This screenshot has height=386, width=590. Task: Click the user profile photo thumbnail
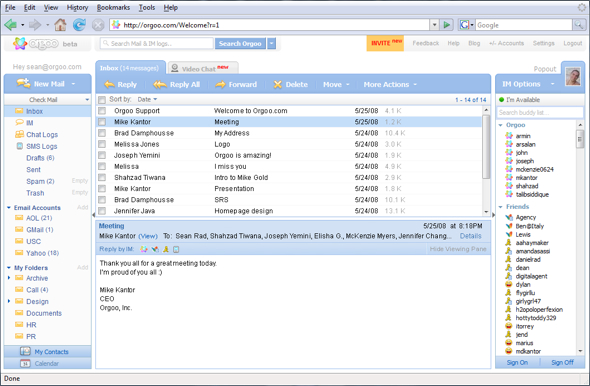[x=573, y=77]
